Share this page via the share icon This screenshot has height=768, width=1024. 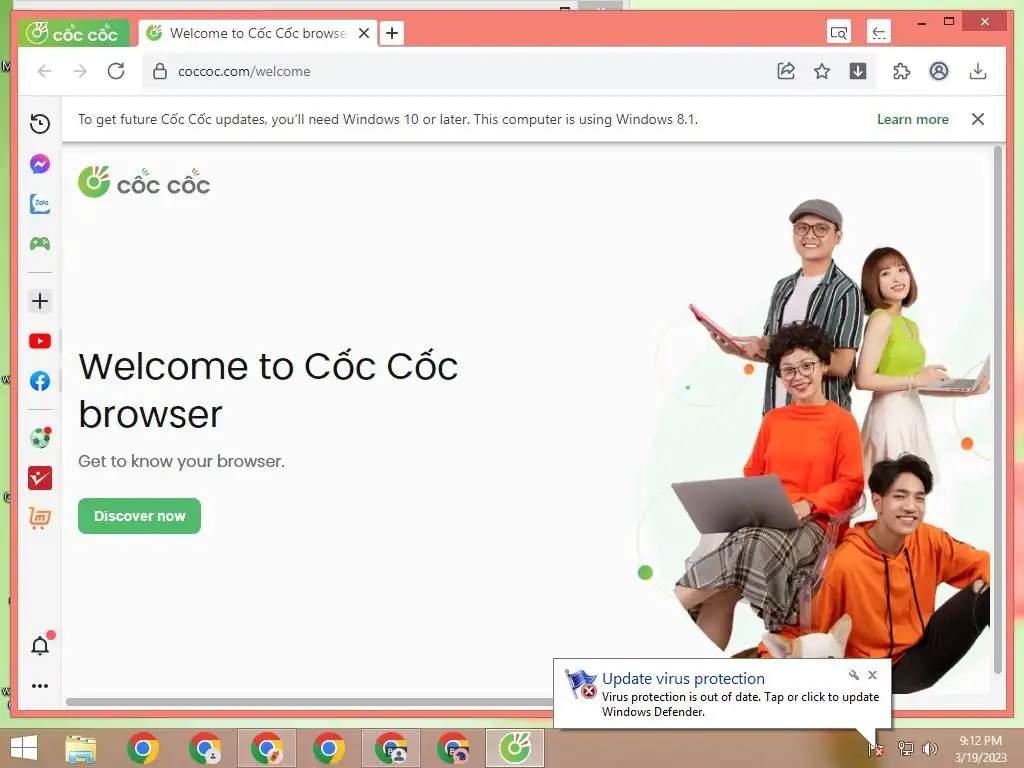tap(786, 71)
